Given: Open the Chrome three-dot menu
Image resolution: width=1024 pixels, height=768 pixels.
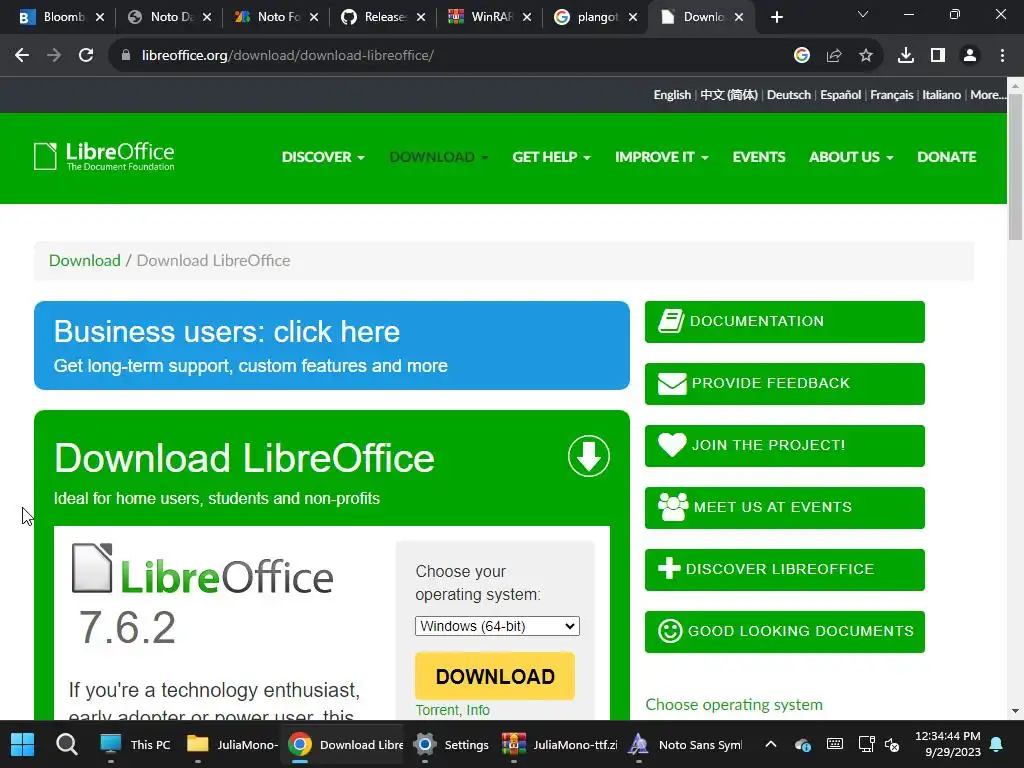Looking at the screenshot, I should 1002,56.
